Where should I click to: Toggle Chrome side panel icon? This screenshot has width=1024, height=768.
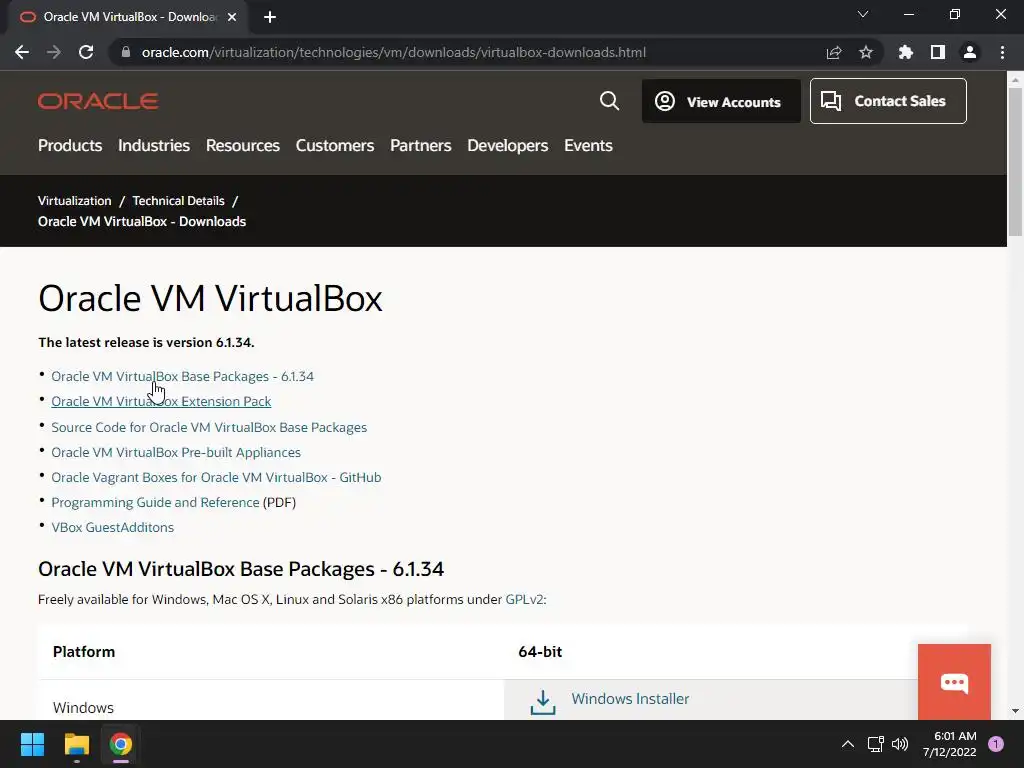[938, 52]
